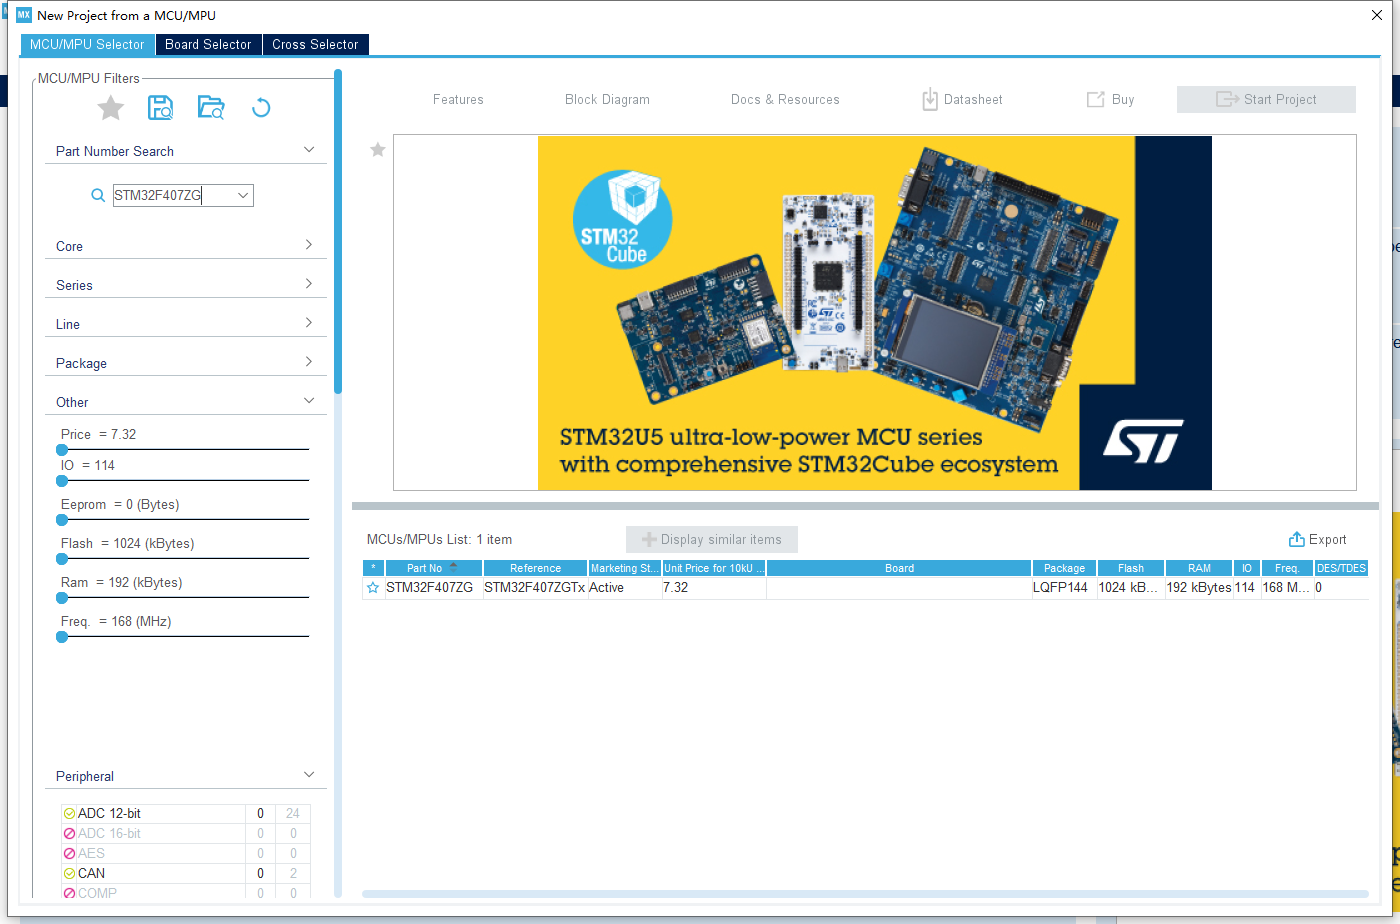
Task: Click the filter panel vertical scrollbar
Action: point(338,230)
